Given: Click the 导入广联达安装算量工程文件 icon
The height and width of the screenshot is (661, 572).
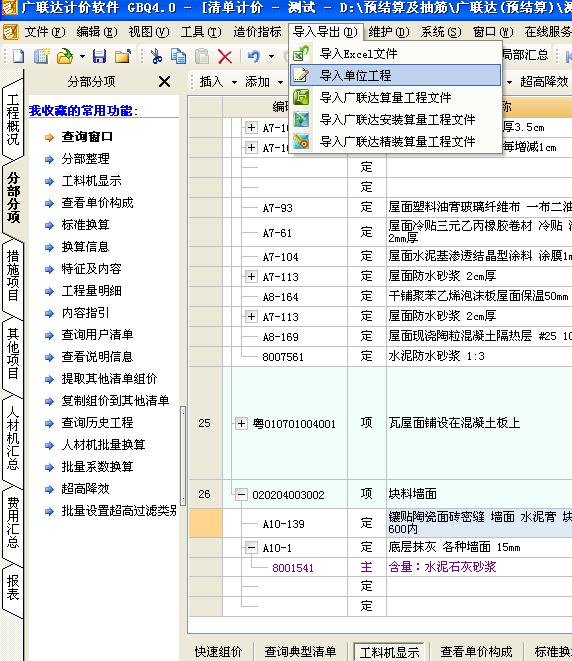Looking at the screenshot, I should click(301, 119).
